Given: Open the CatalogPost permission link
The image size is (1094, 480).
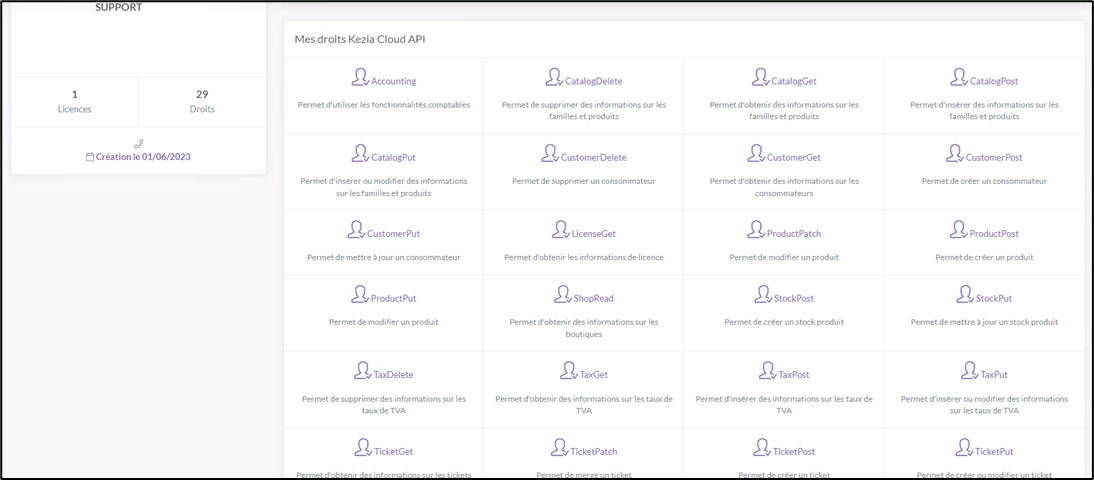Looking at the screenshot, I should (x=993, y=81).
